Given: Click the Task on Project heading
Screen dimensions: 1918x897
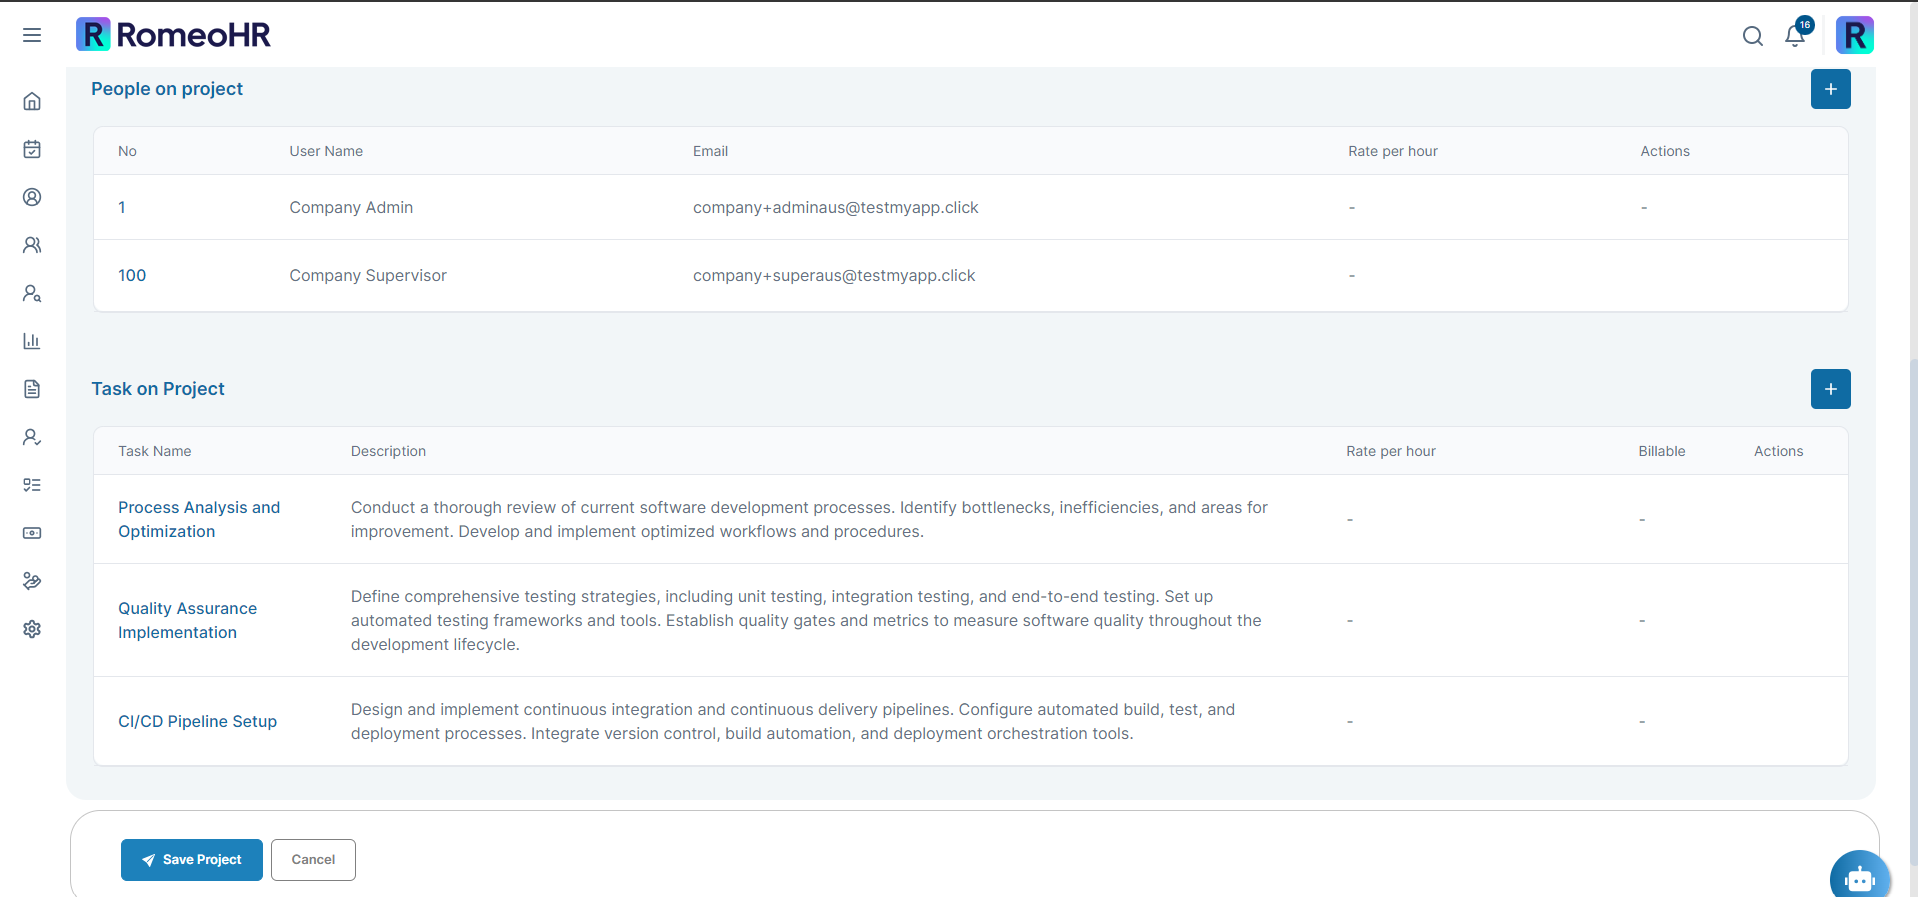Looking at the screenshot, I should [x=158, y=389].
